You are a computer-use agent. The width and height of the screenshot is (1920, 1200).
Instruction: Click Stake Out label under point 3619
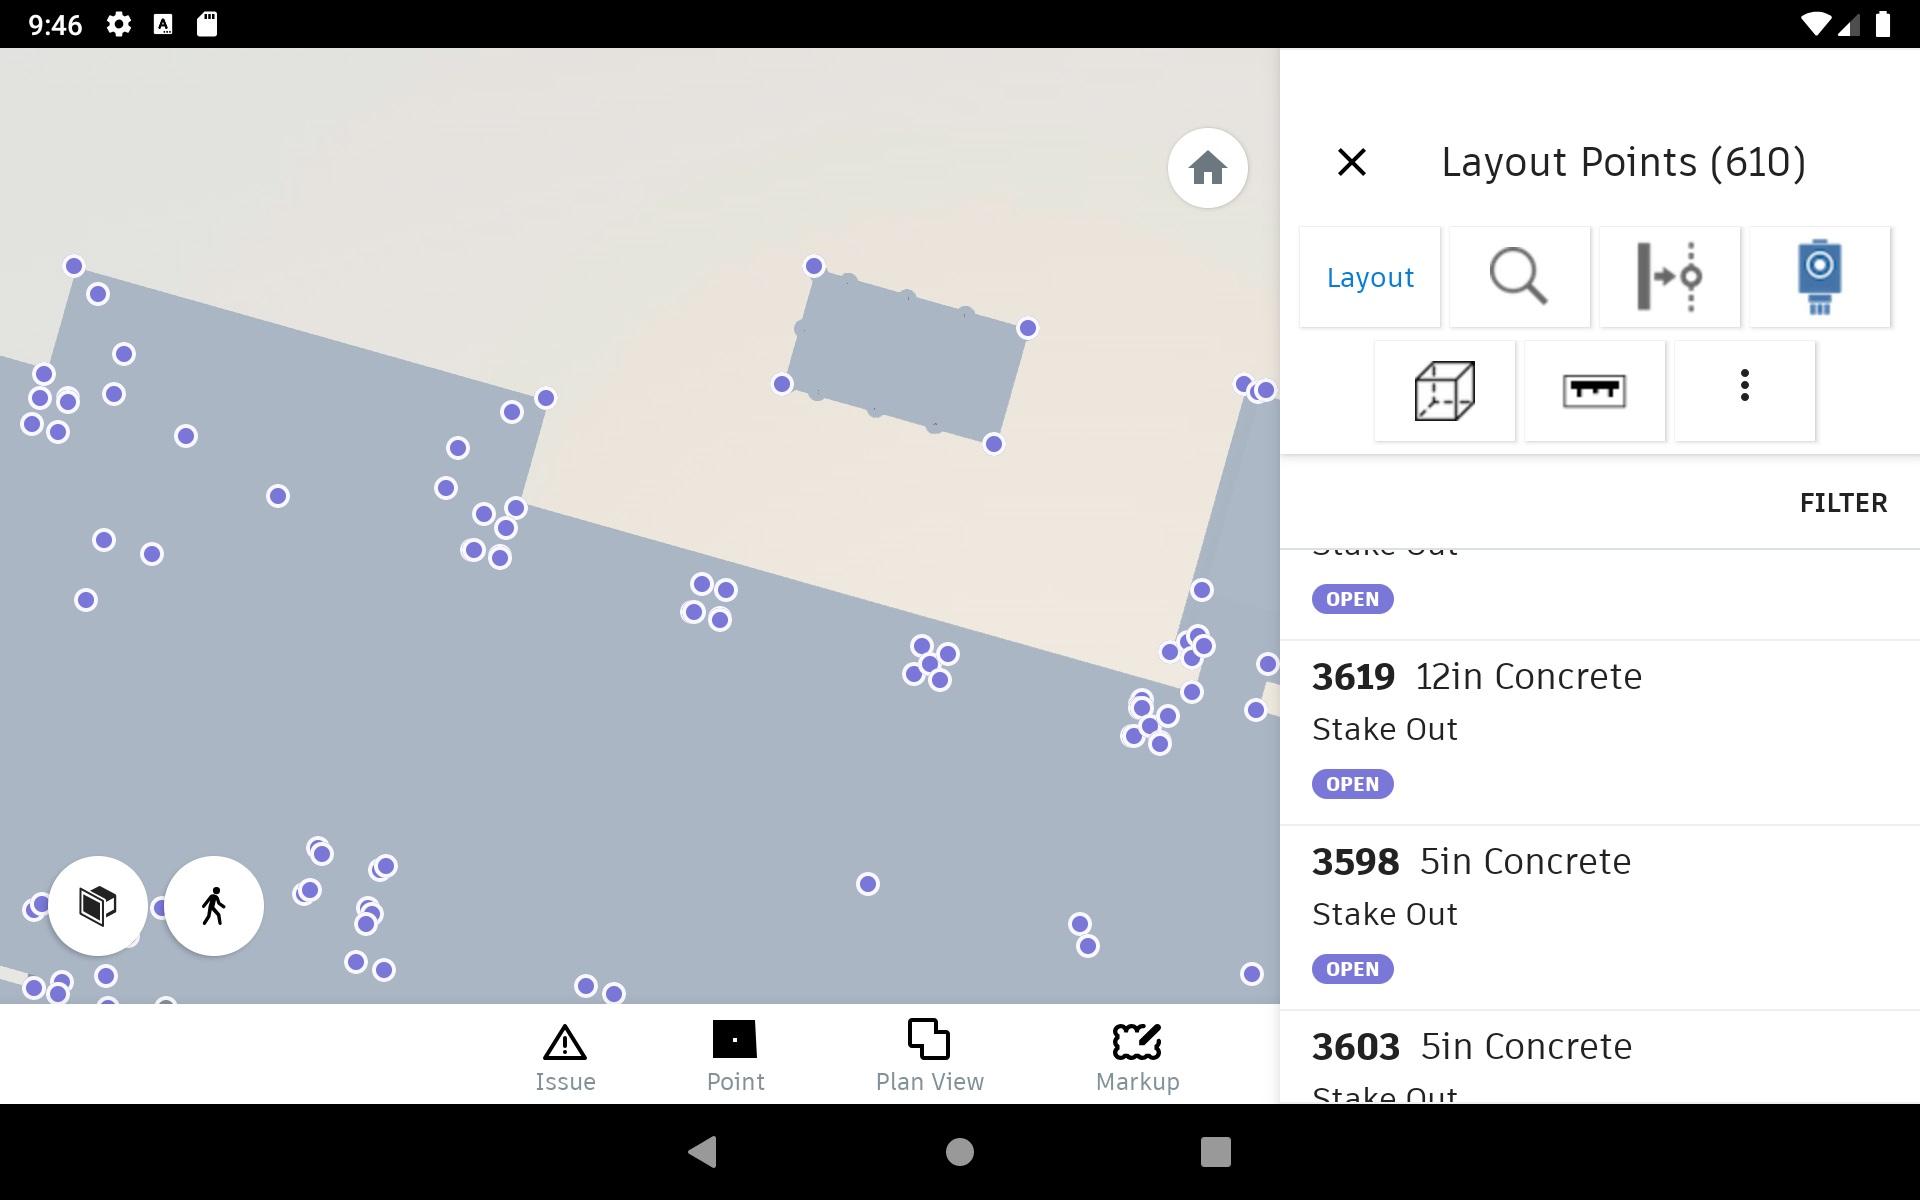click(1384, 730)
